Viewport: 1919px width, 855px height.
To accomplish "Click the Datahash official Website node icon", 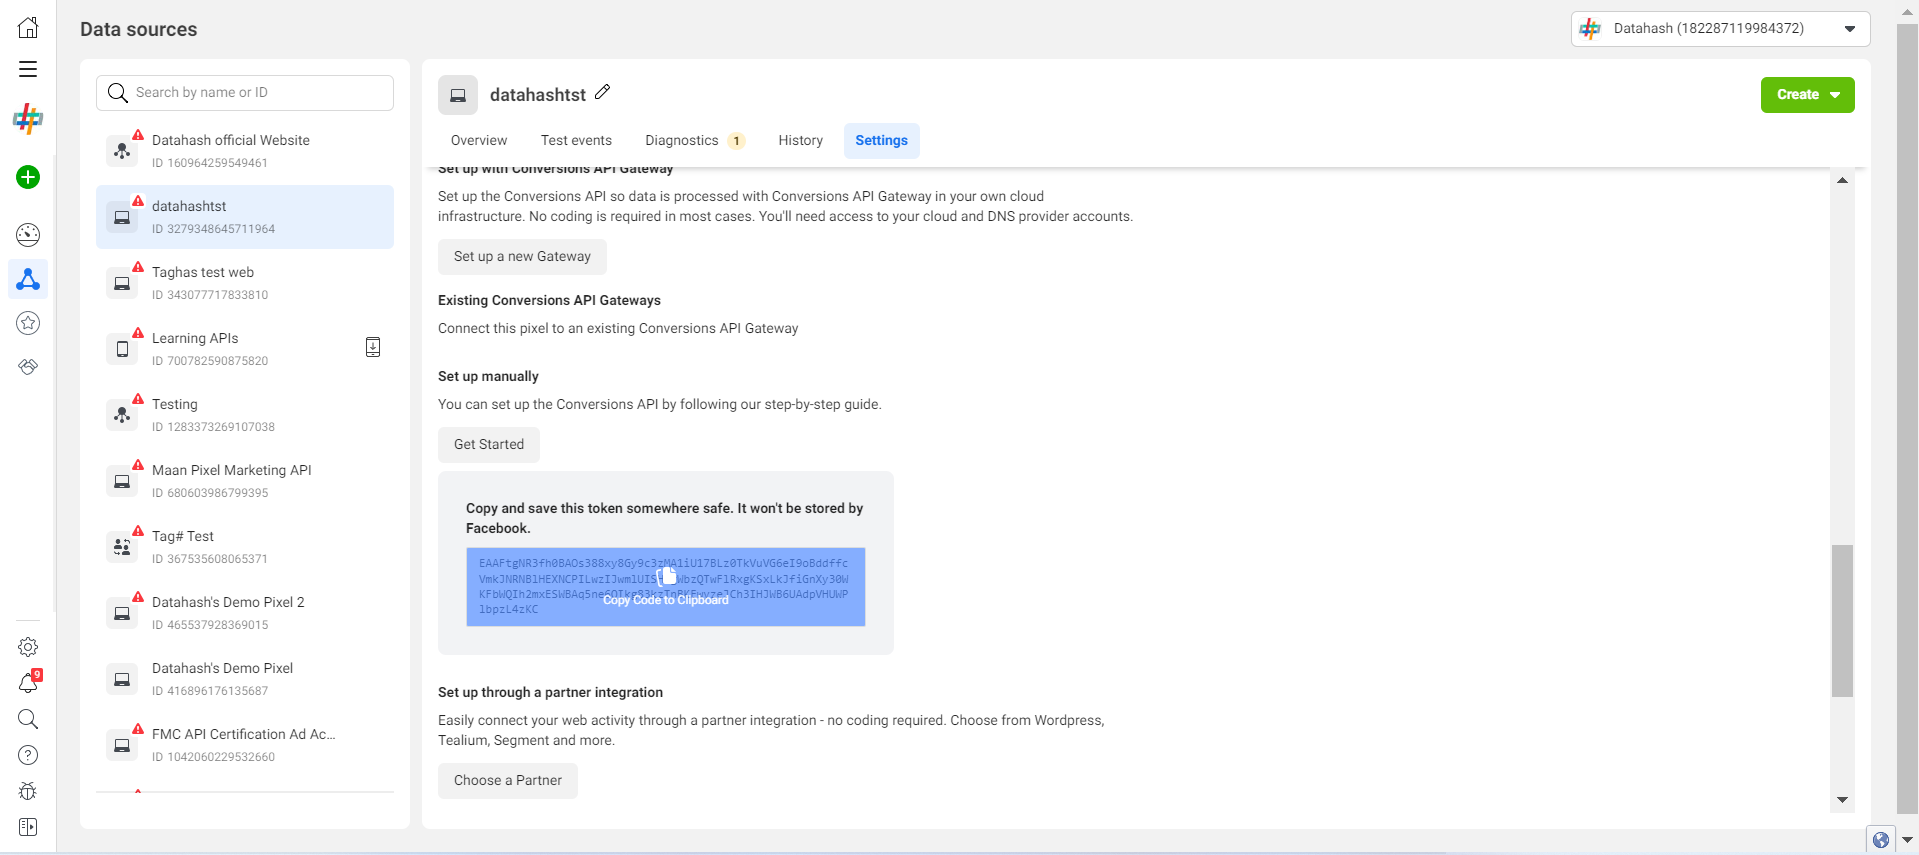I will [x=122, y=151].
